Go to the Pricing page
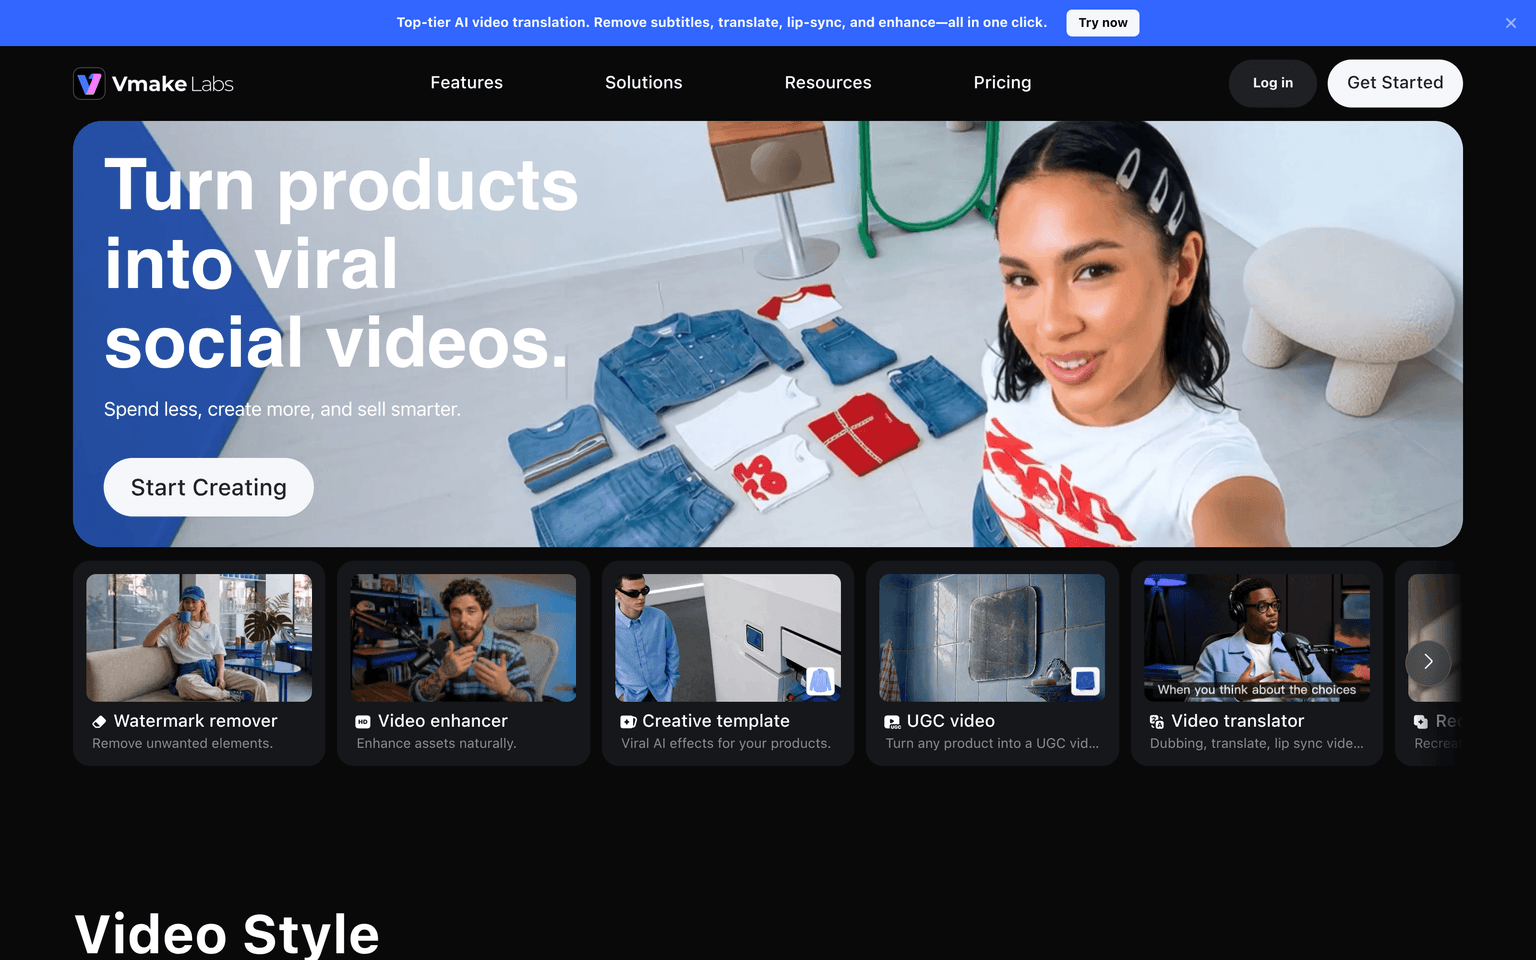 1002,83
